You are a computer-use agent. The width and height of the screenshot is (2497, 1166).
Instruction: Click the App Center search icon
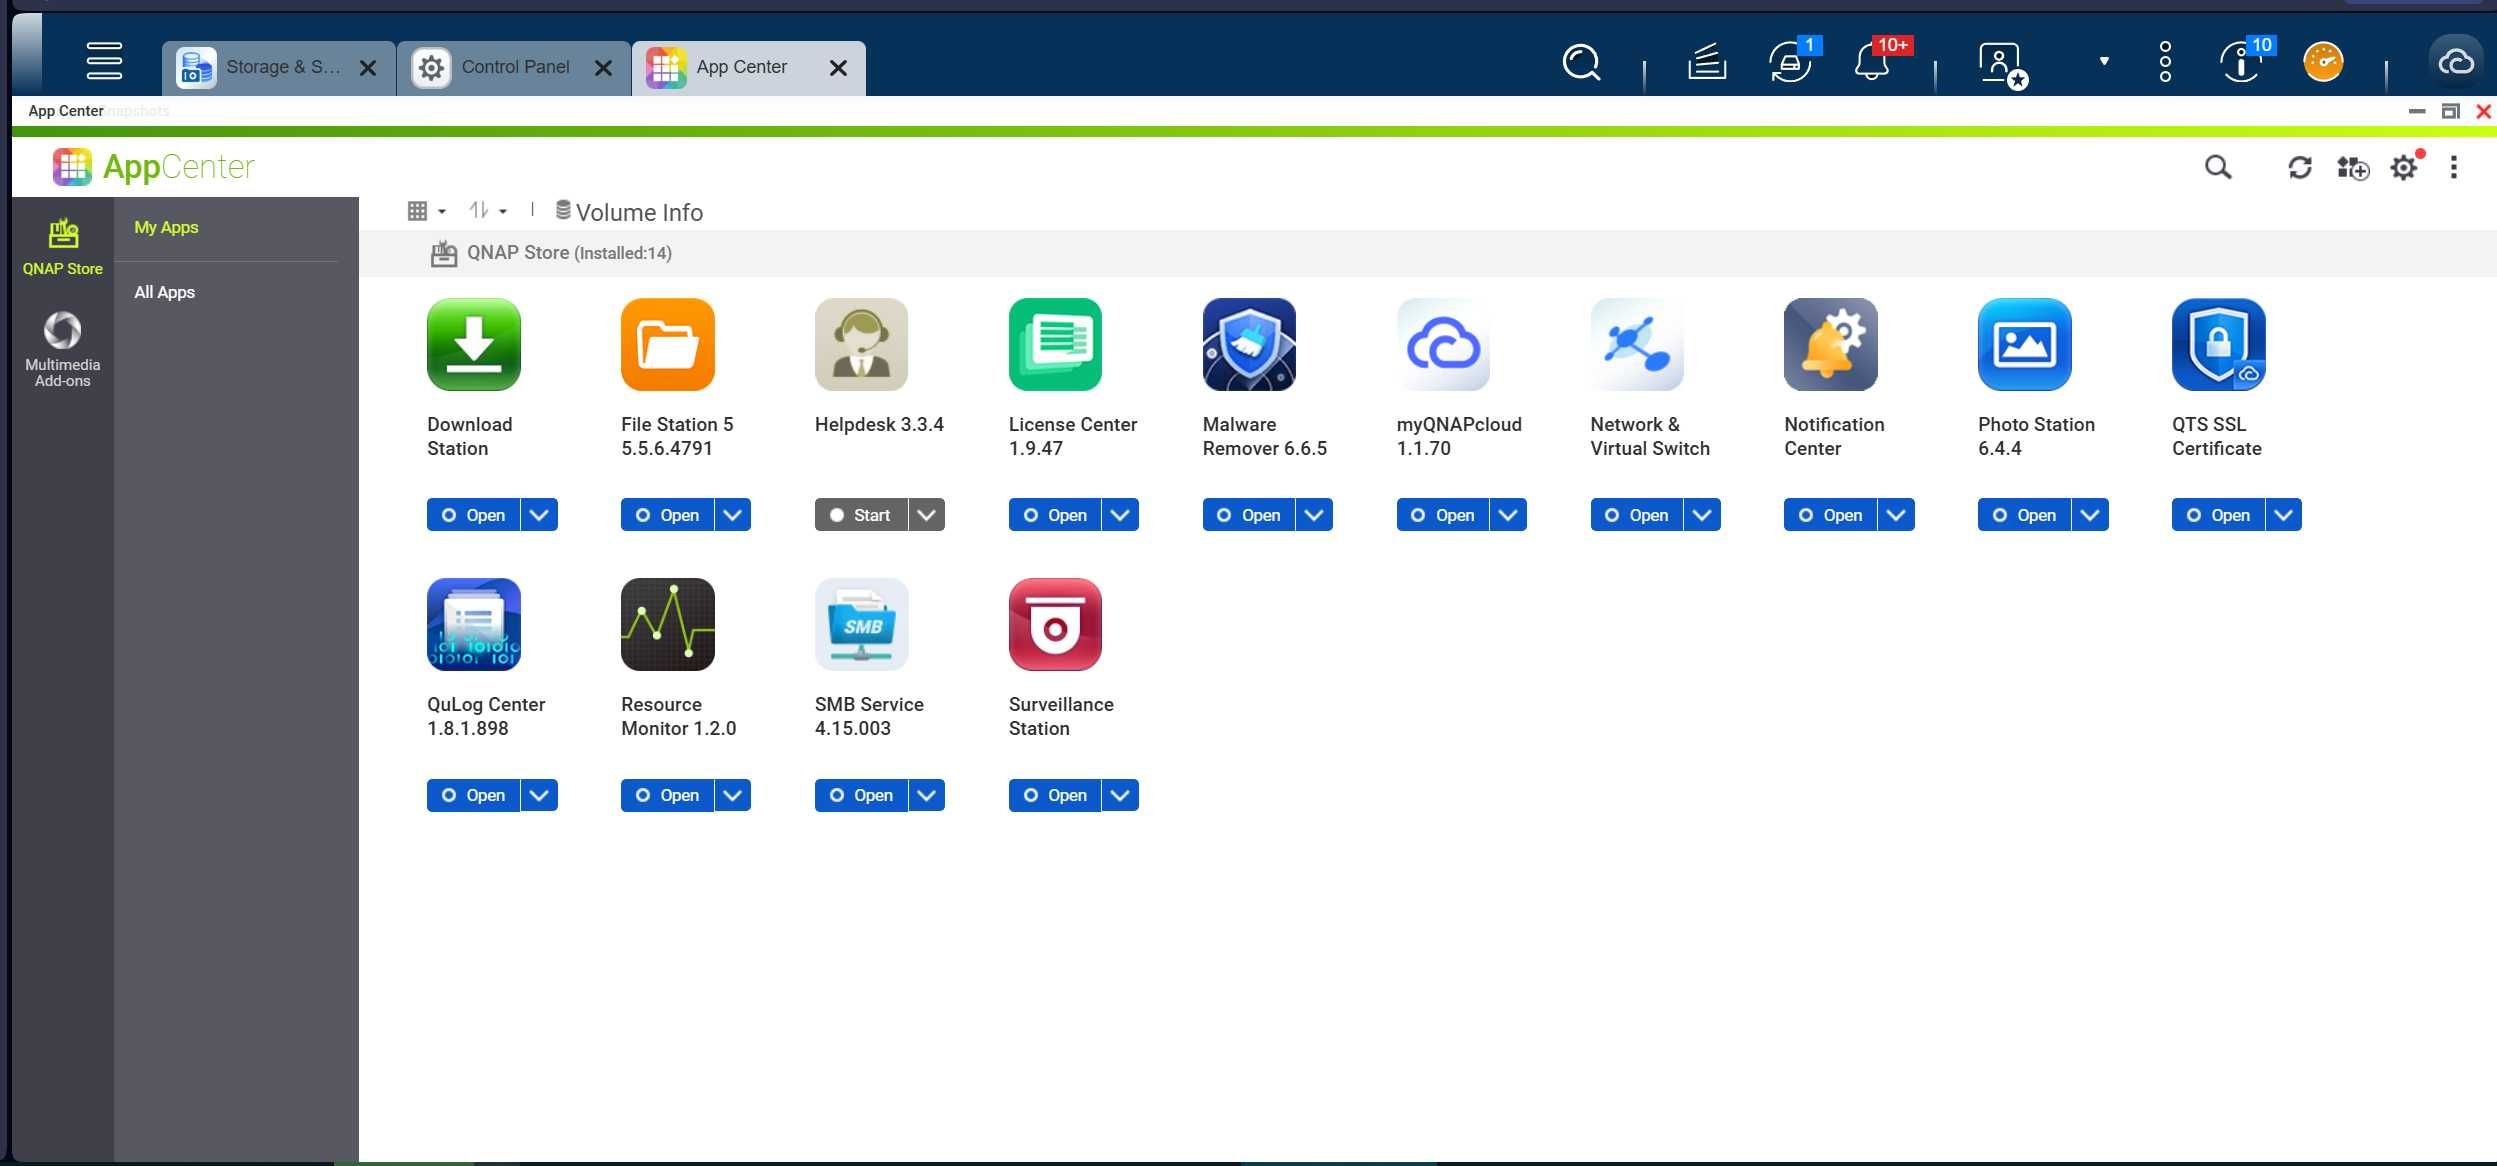click(x=2218, y=167)
